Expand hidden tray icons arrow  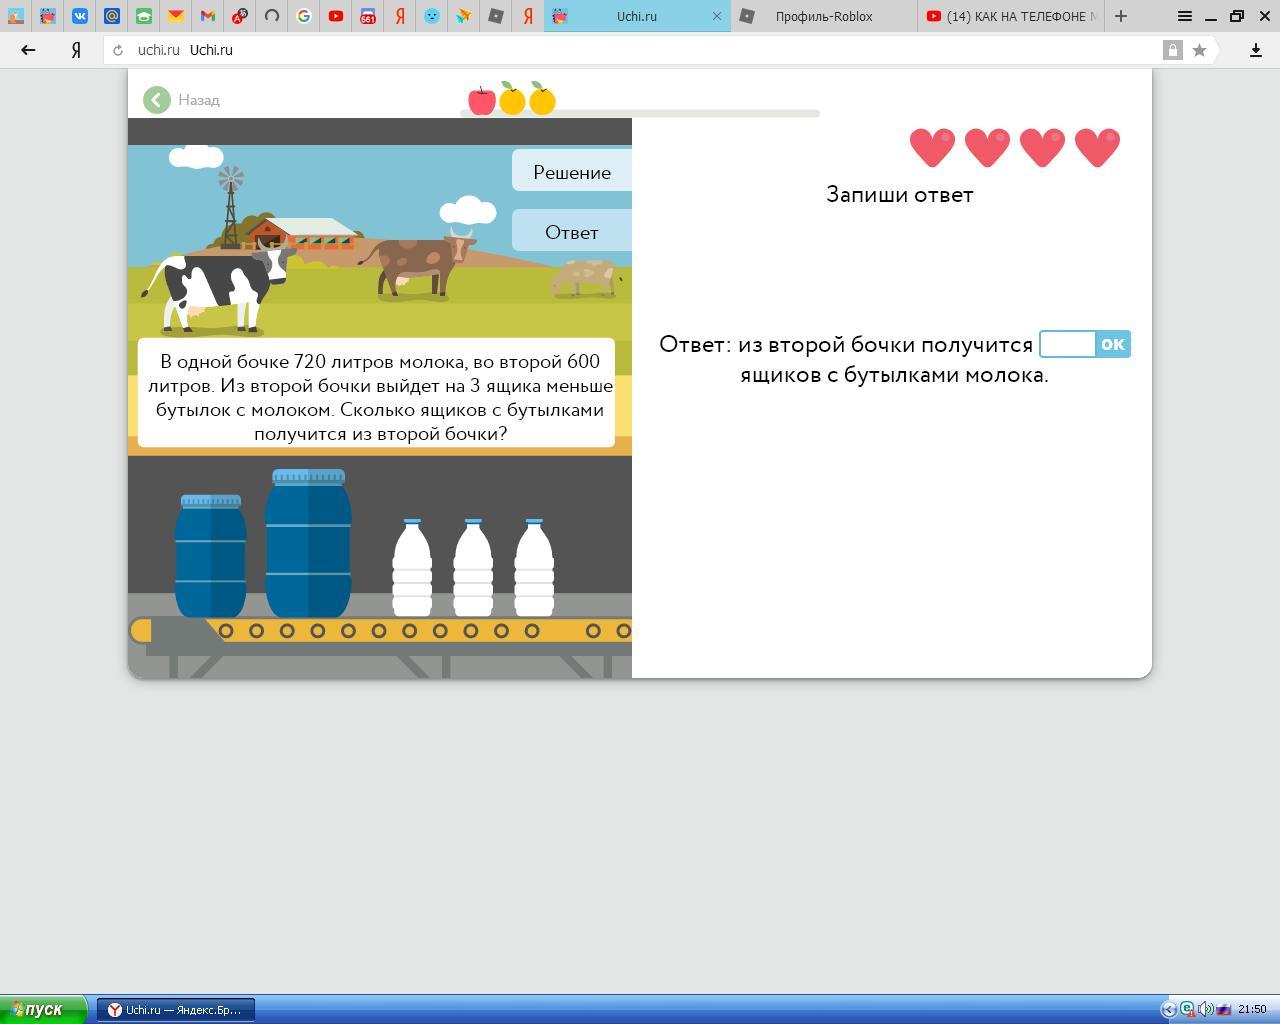pos(1168,1009)
